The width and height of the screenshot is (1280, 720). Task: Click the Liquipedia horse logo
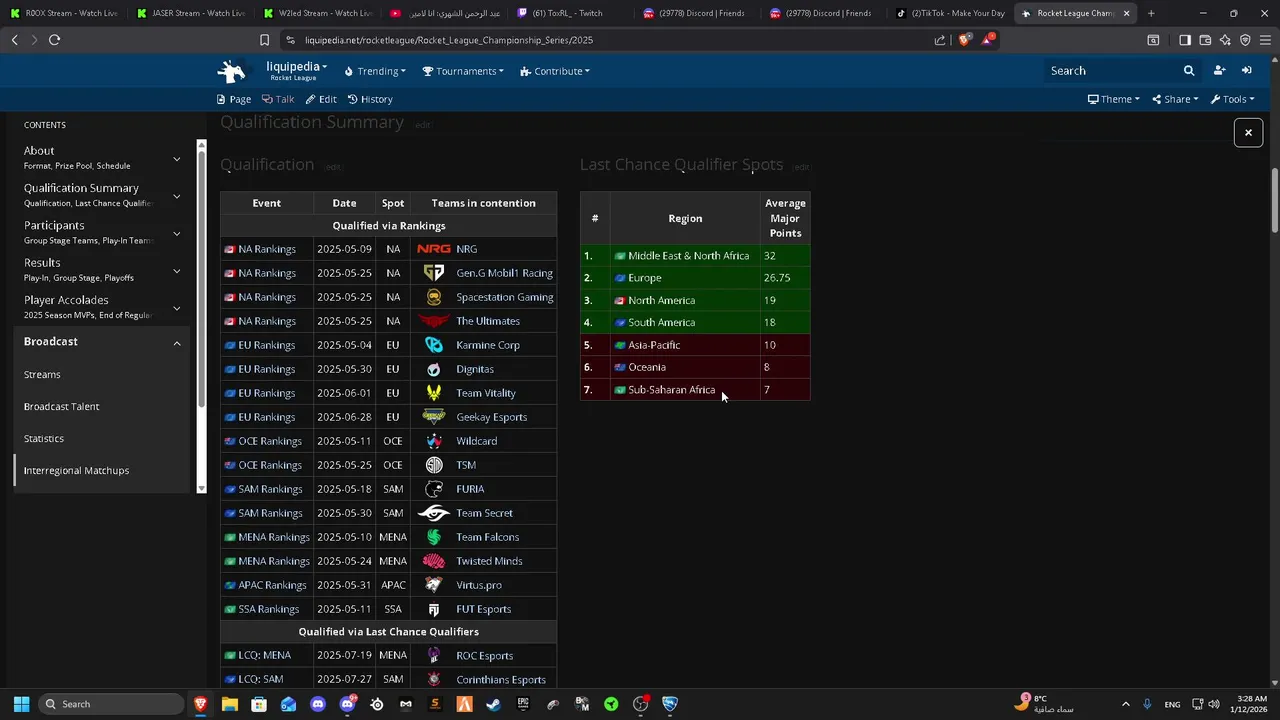[231, 71]
